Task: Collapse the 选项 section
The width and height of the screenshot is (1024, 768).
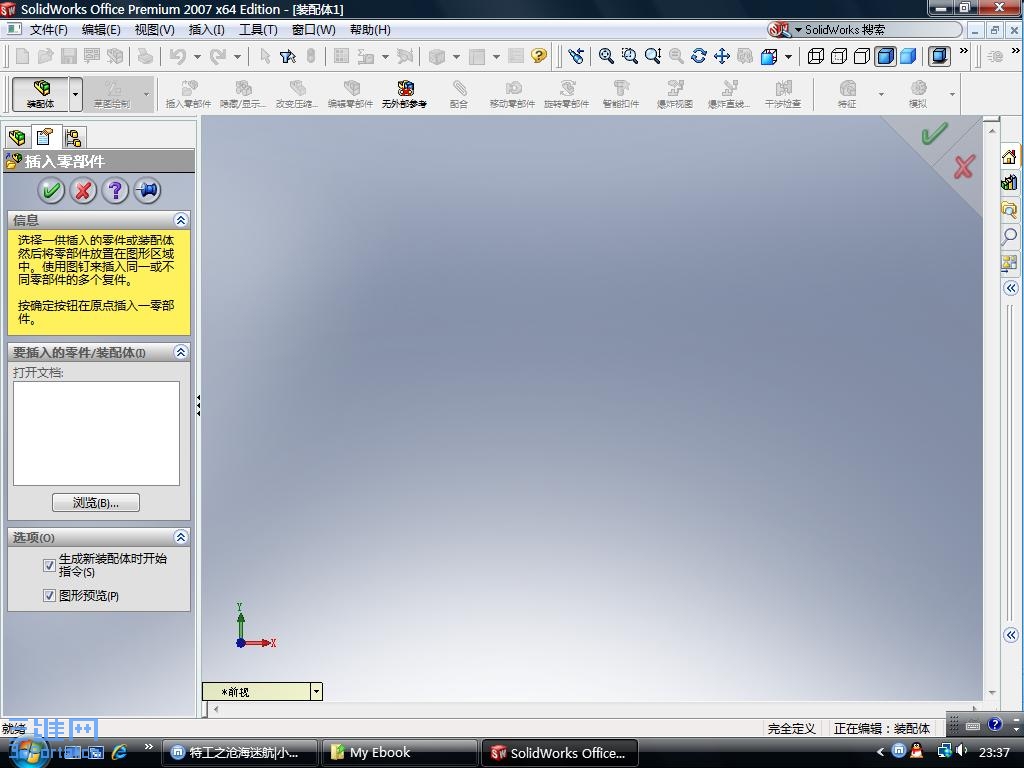Action: pos(181,537)
